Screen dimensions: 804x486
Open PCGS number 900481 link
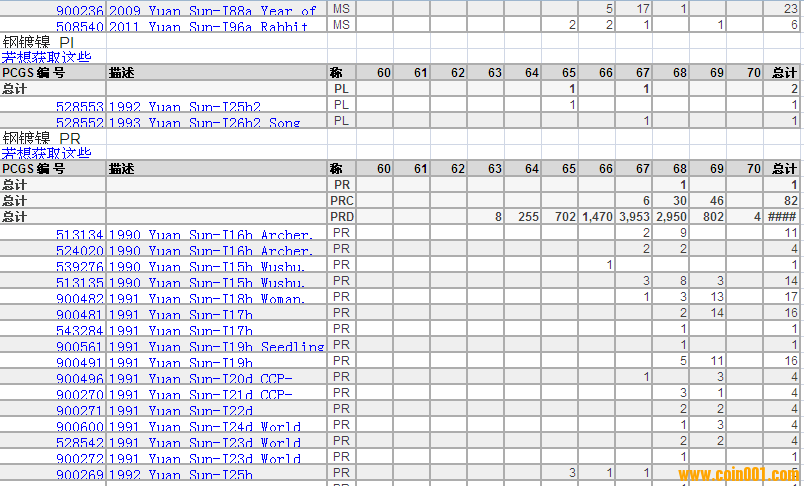click(79, 314)
